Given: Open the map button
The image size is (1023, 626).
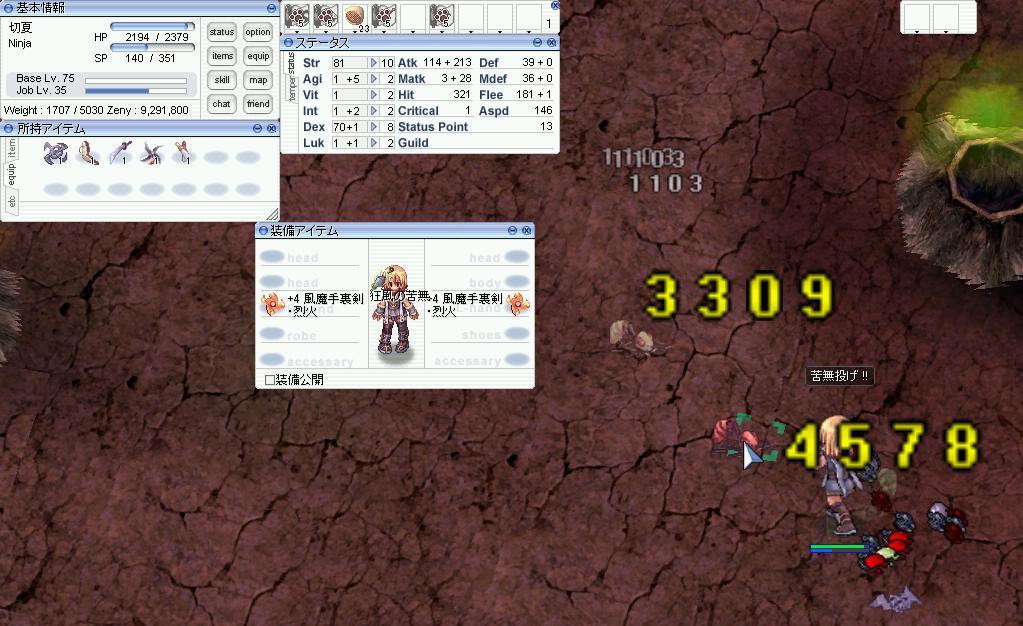Looking at the screenshot, I should 258,80.
